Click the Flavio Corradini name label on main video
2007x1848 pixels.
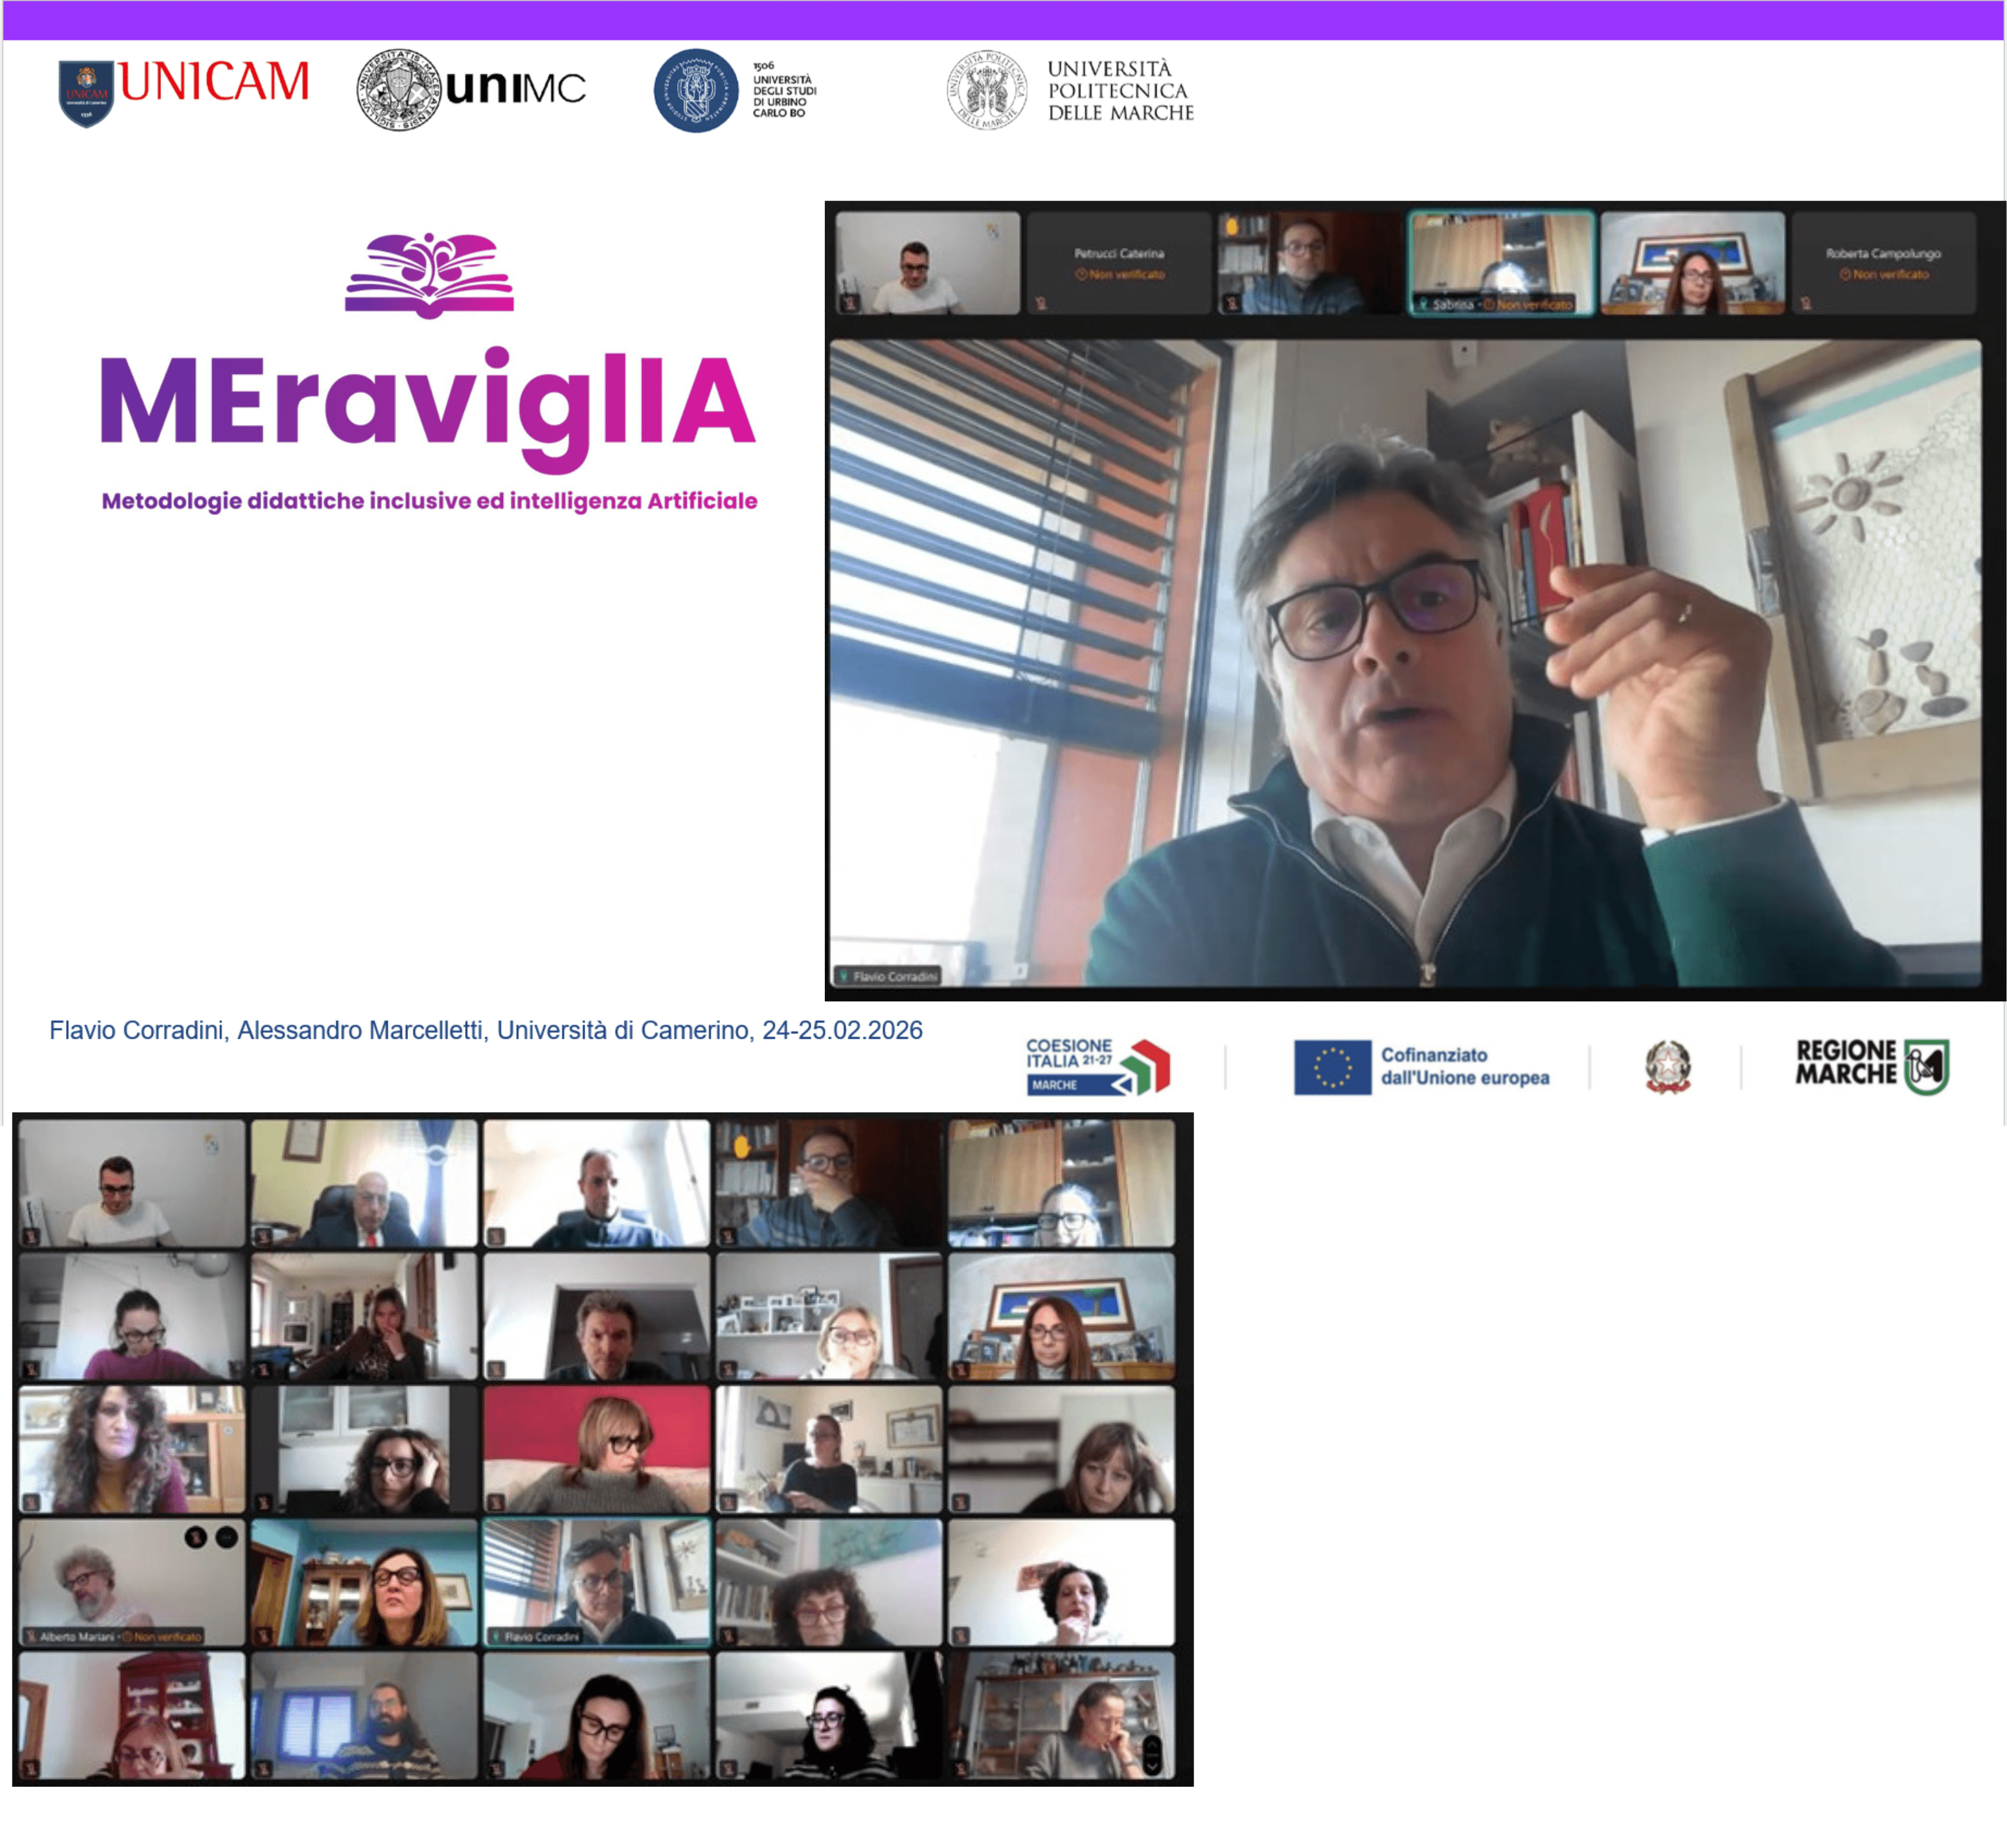click(888, 976)
